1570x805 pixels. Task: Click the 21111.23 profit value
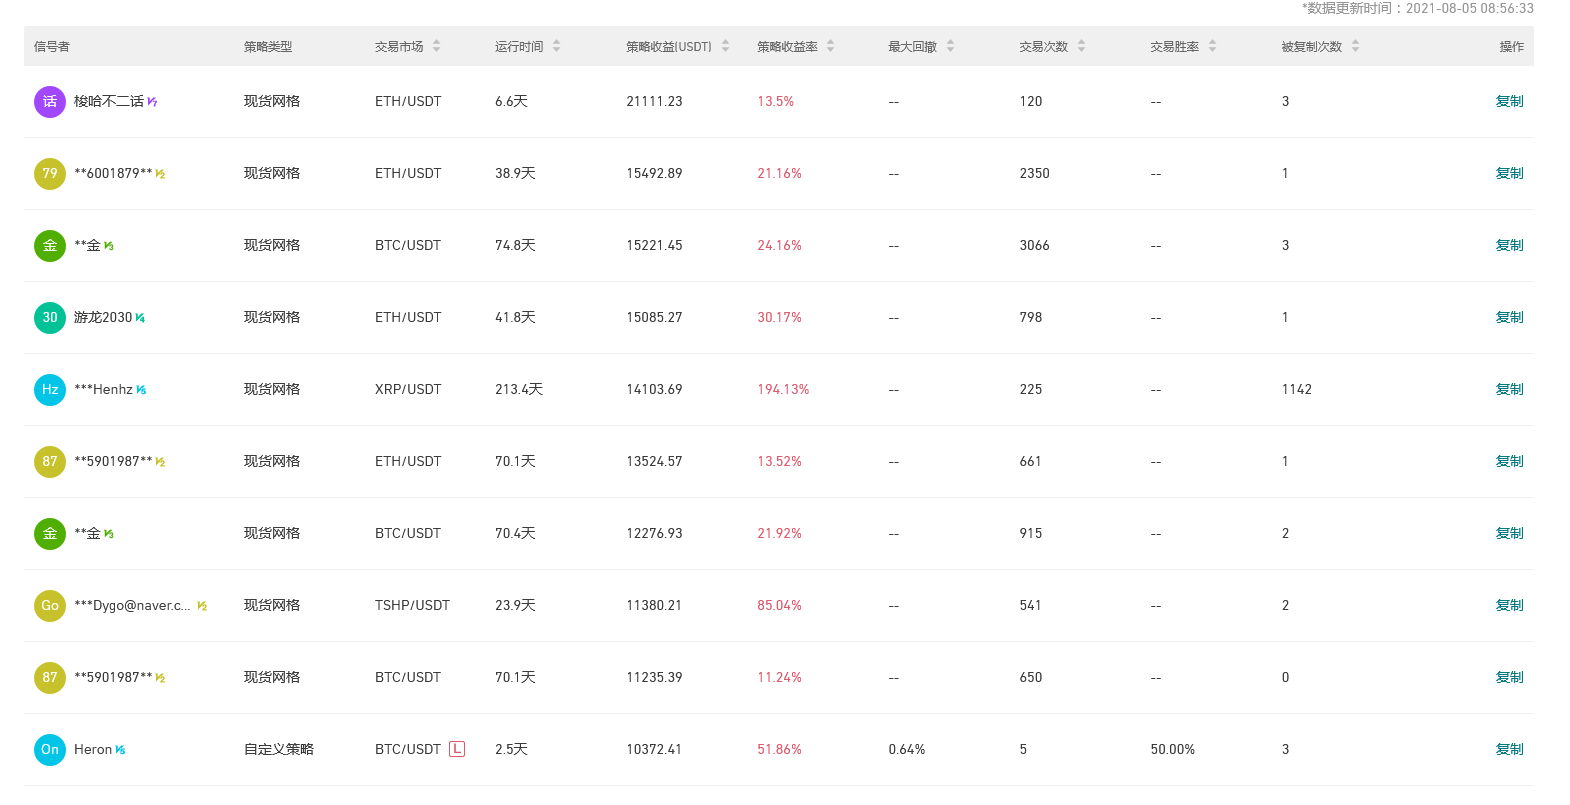[654, 101]
